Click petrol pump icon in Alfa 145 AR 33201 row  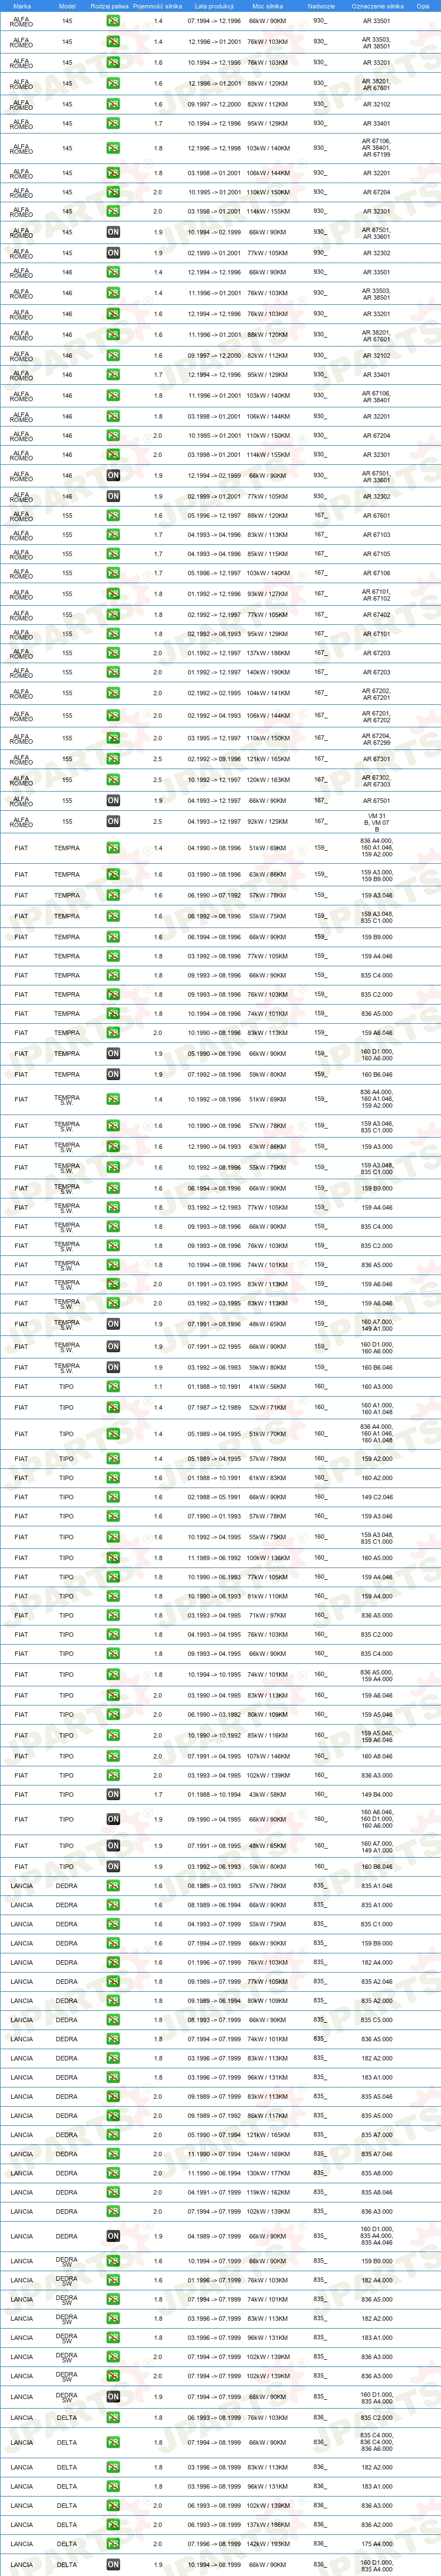(x=113, y=62)
